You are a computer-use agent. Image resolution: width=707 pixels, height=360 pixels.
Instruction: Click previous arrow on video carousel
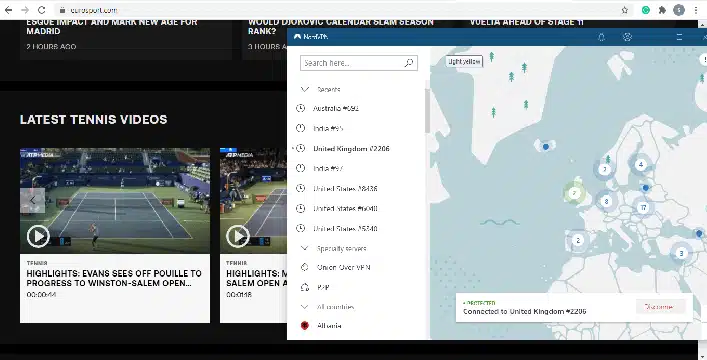coord(32,200)
